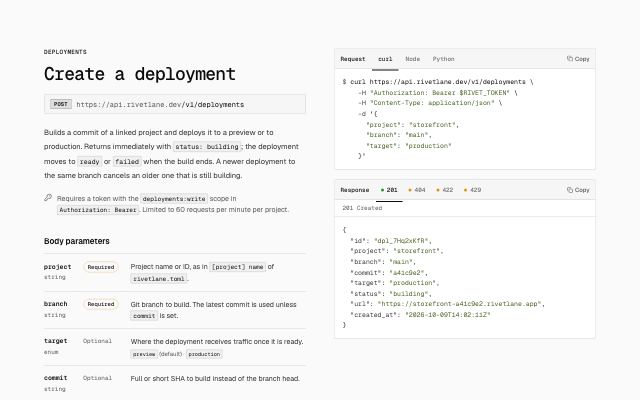Click the commit code in branch description

point(144,316)
